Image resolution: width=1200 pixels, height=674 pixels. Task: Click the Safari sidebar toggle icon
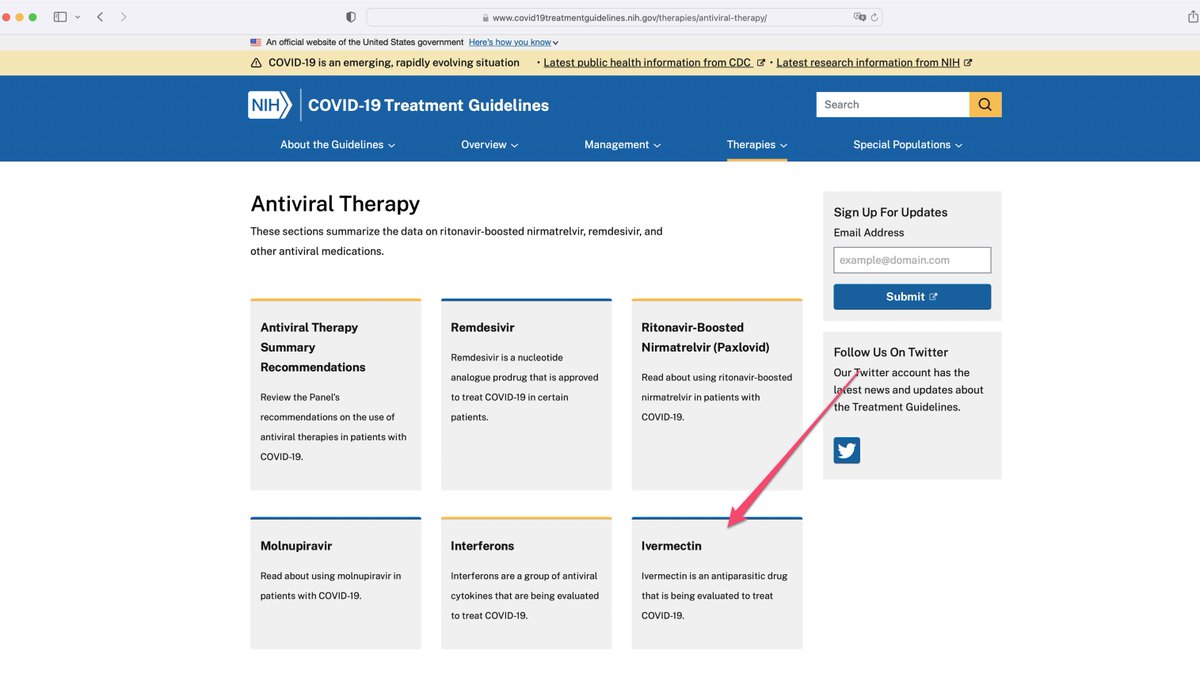point(60,17)
